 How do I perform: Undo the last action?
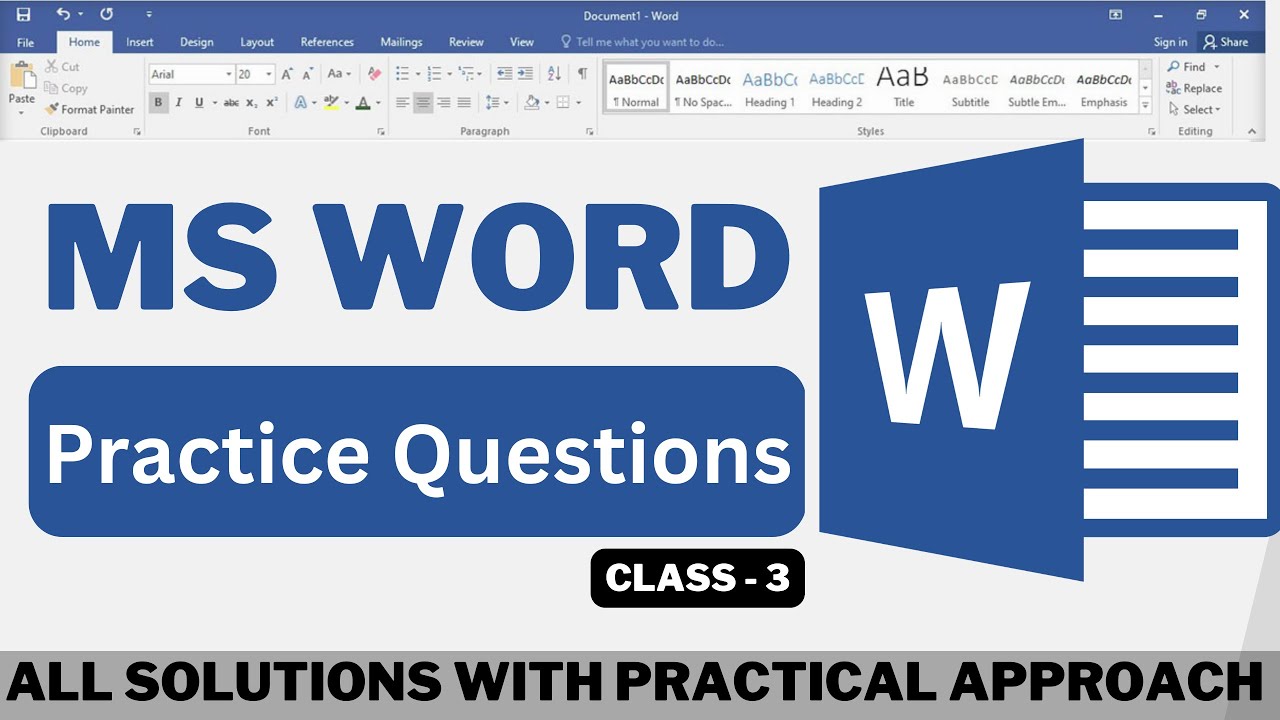point(63,14)
